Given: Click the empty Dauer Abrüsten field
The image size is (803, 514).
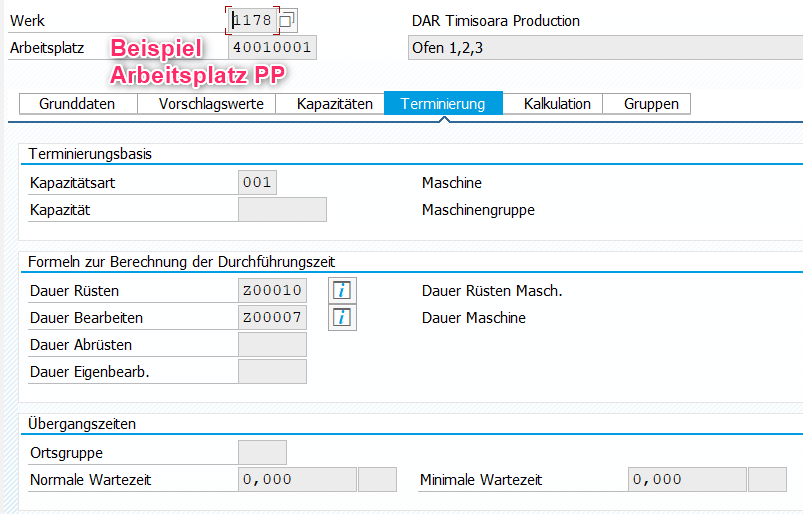Looking at the screenshot, I should pyautogui.click(x=272, y=345).
